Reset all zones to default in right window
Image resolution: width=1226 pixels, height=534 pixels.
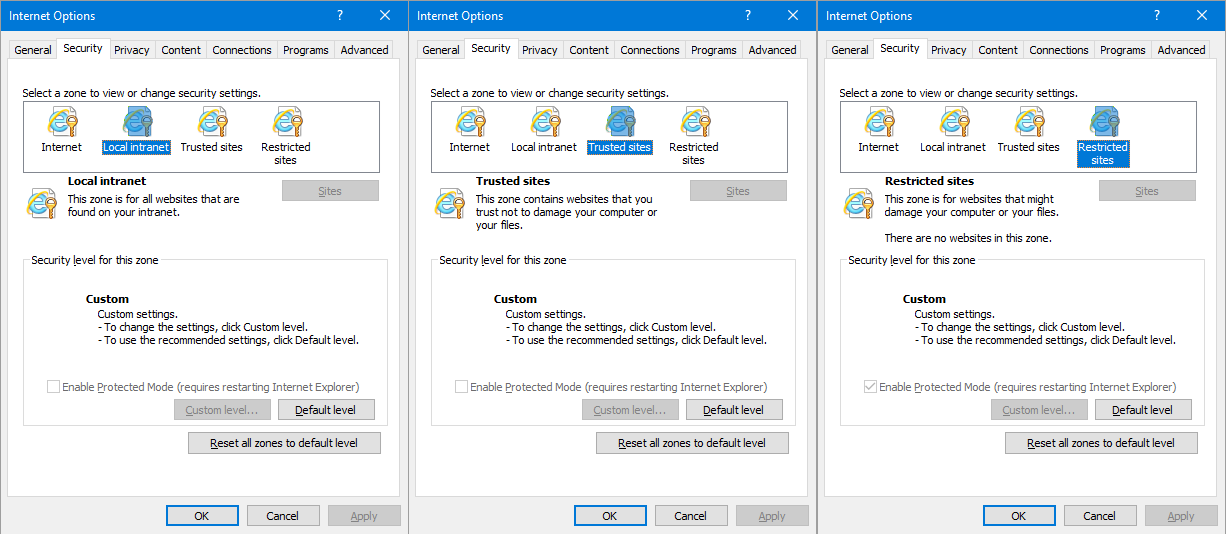click(1101, 443)
